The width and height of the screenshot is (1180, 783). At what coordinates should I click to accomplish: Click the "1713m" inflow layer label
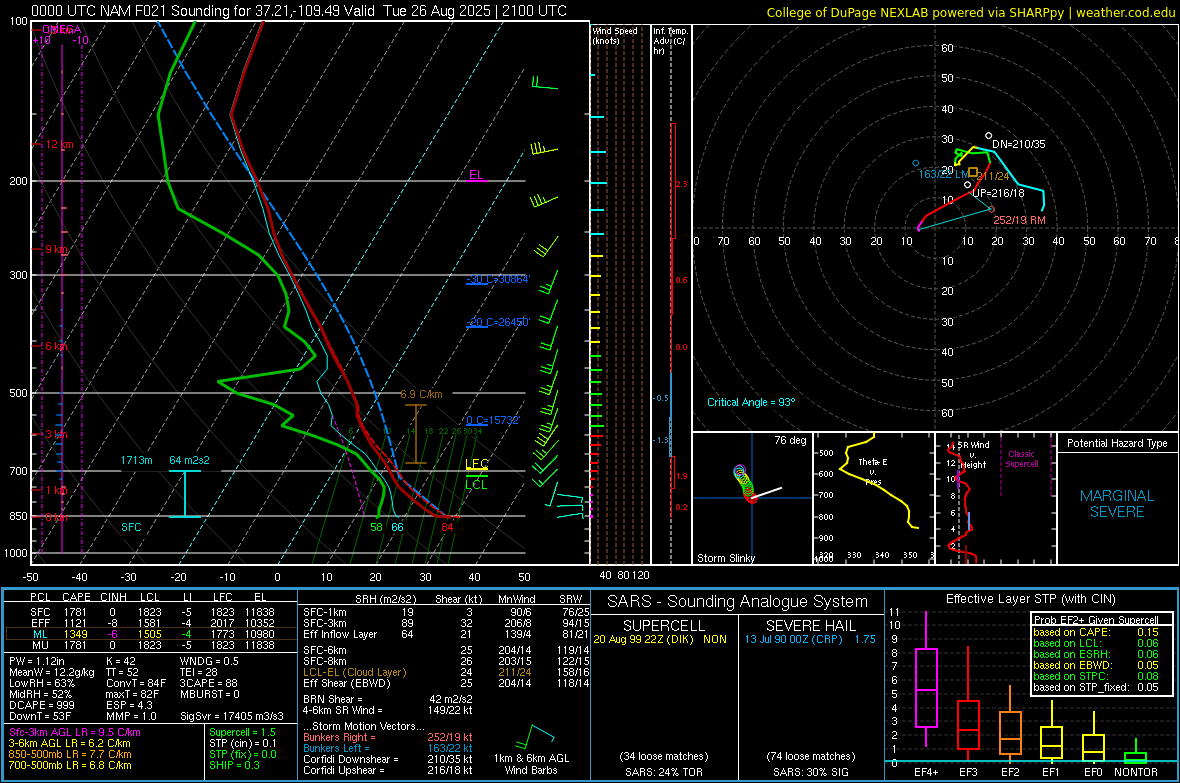136,460
